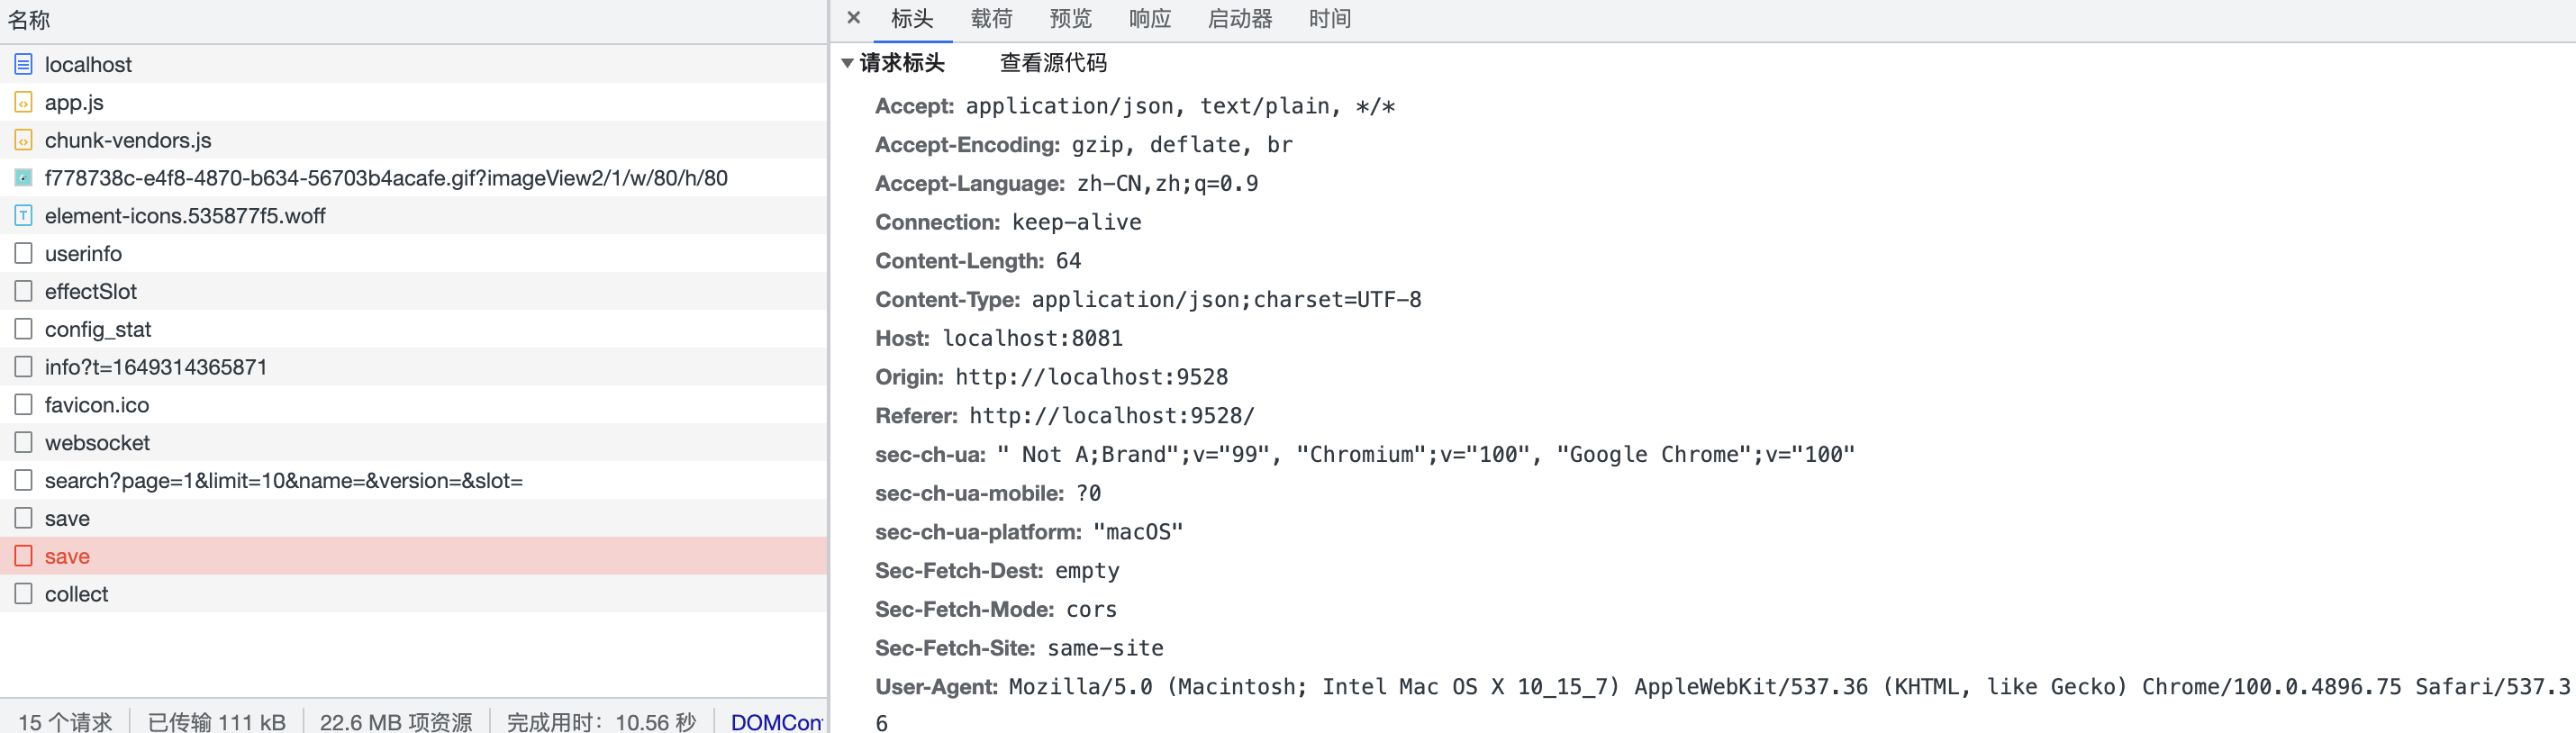Click the red failed save request icon
This screenshot has height=733, width=2576.
click(x=23, y=556)
